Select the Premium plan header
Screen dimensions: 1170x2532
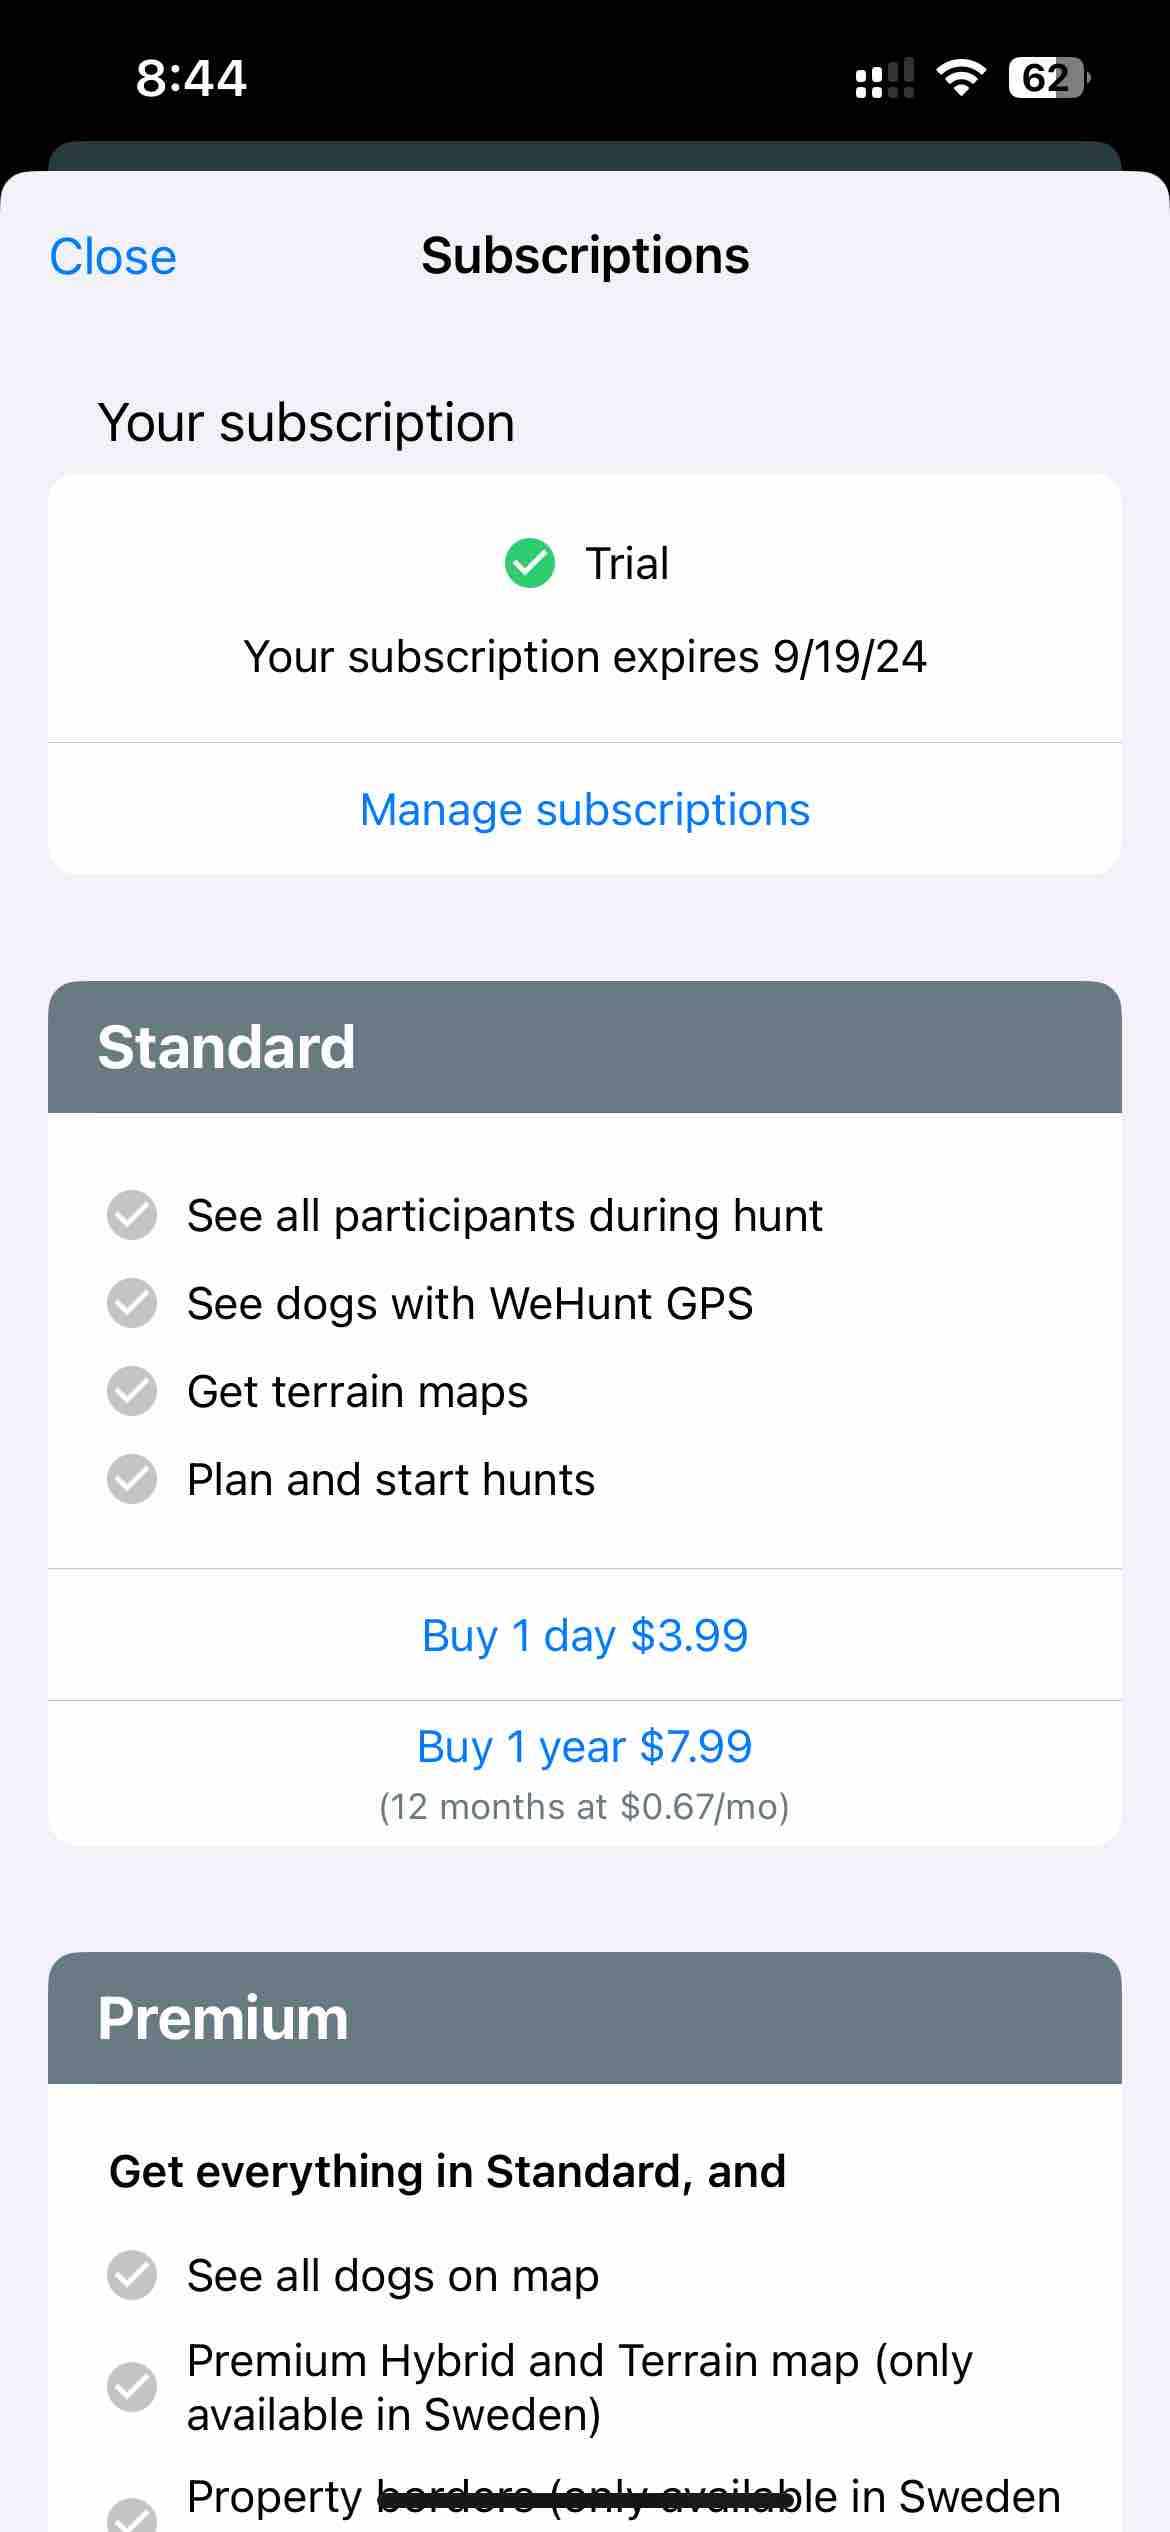pyautogui.click(x=585, y=2018)
